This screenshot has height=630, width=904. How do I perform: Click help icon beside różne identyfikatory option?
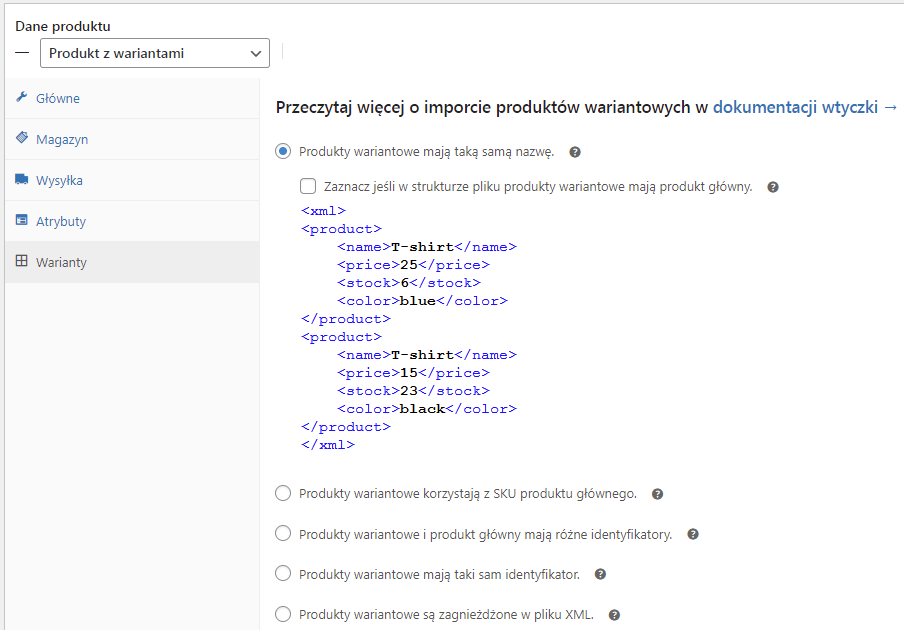[693, 534]
